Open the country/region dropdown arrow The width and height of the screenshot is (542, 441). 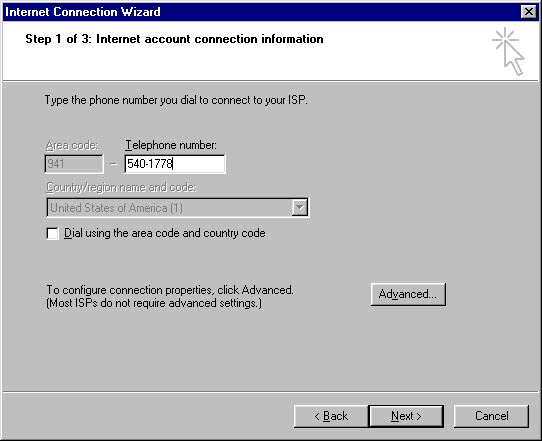pyautogui.click(x=299, y=207)
